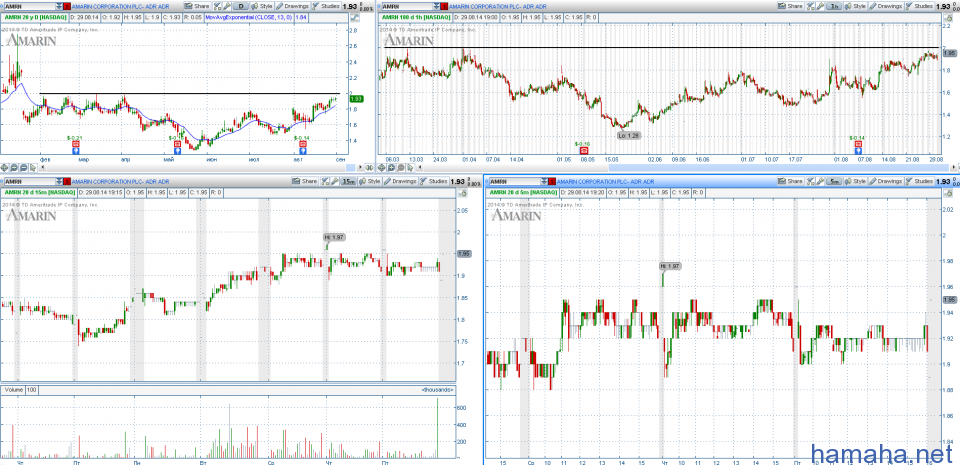Image resolution: width=960 pixels, height=465 pixels.
Task: Open Style menu on daily chart
Action: (261, 6)
